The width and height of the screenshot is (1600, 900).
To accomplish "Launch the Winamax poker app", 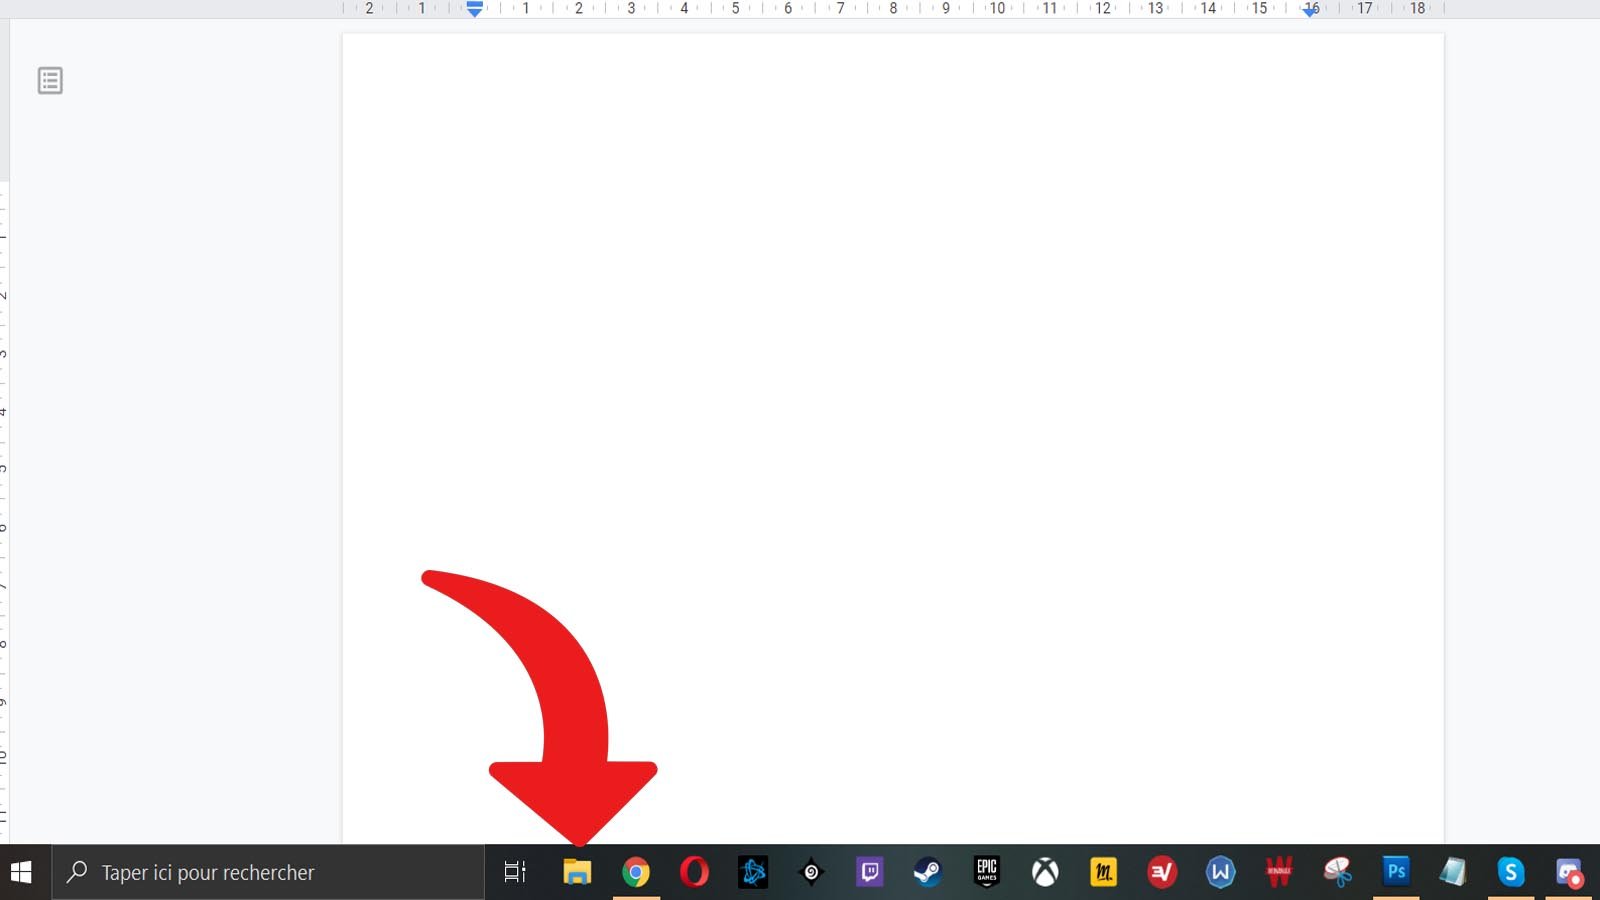I will tap(1280, 872).
